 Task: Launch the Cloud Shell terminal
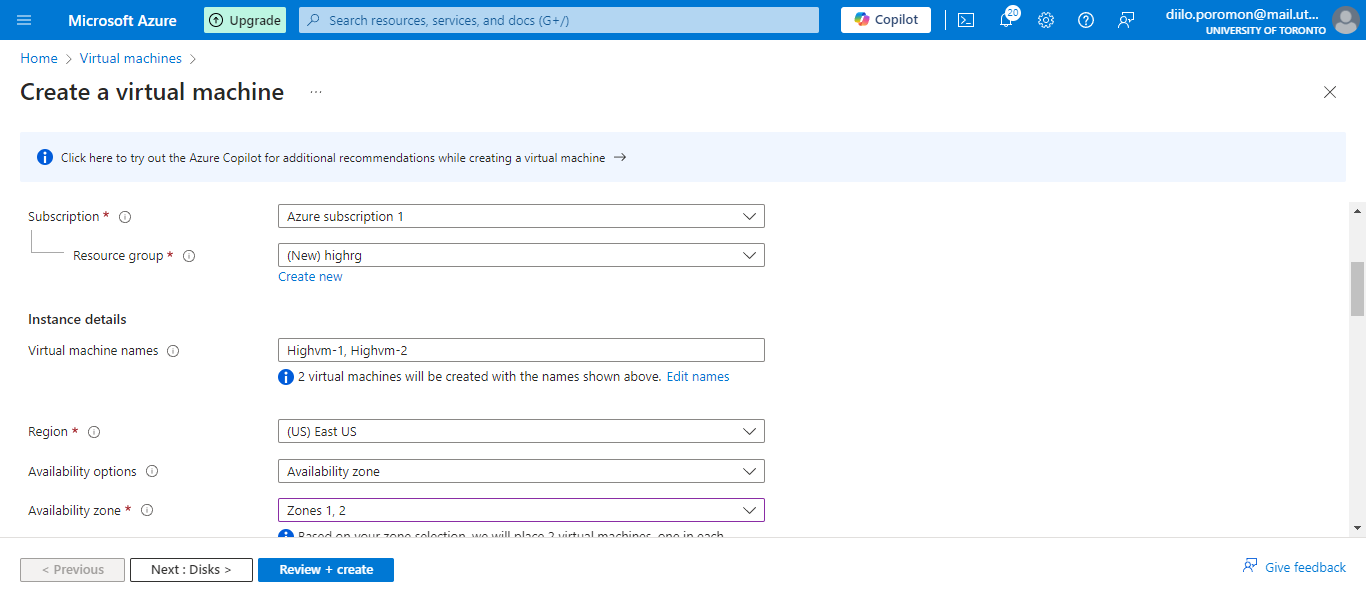[965, 19]
